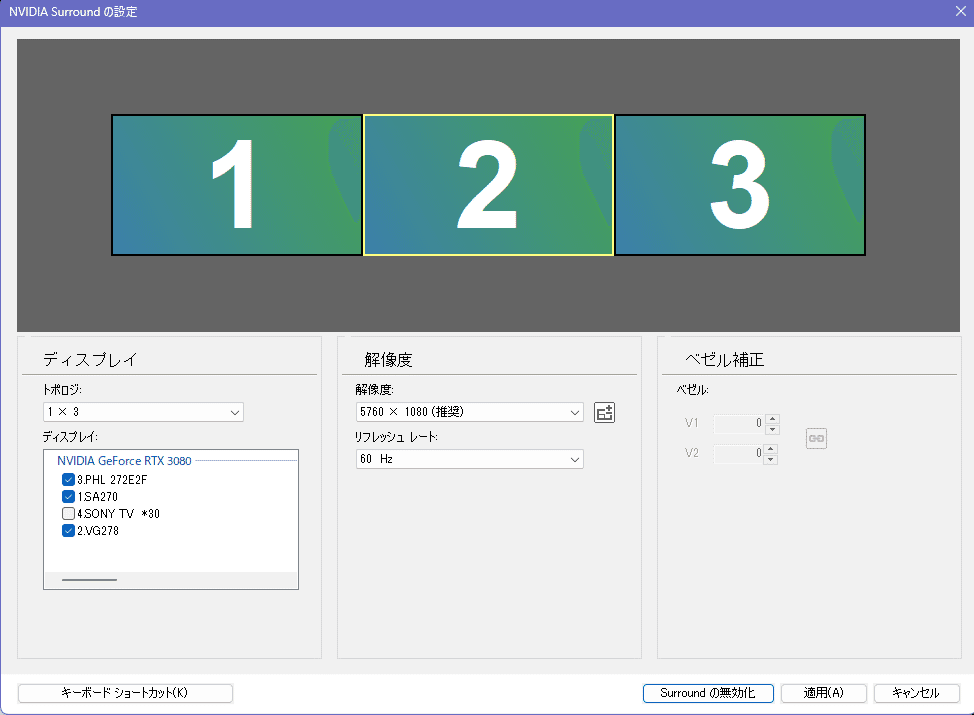This screenshot has width=974, height=715.
Task: Increase V2 bezel with up arrow
Action: pyautogui.click(x=771, y=449)
